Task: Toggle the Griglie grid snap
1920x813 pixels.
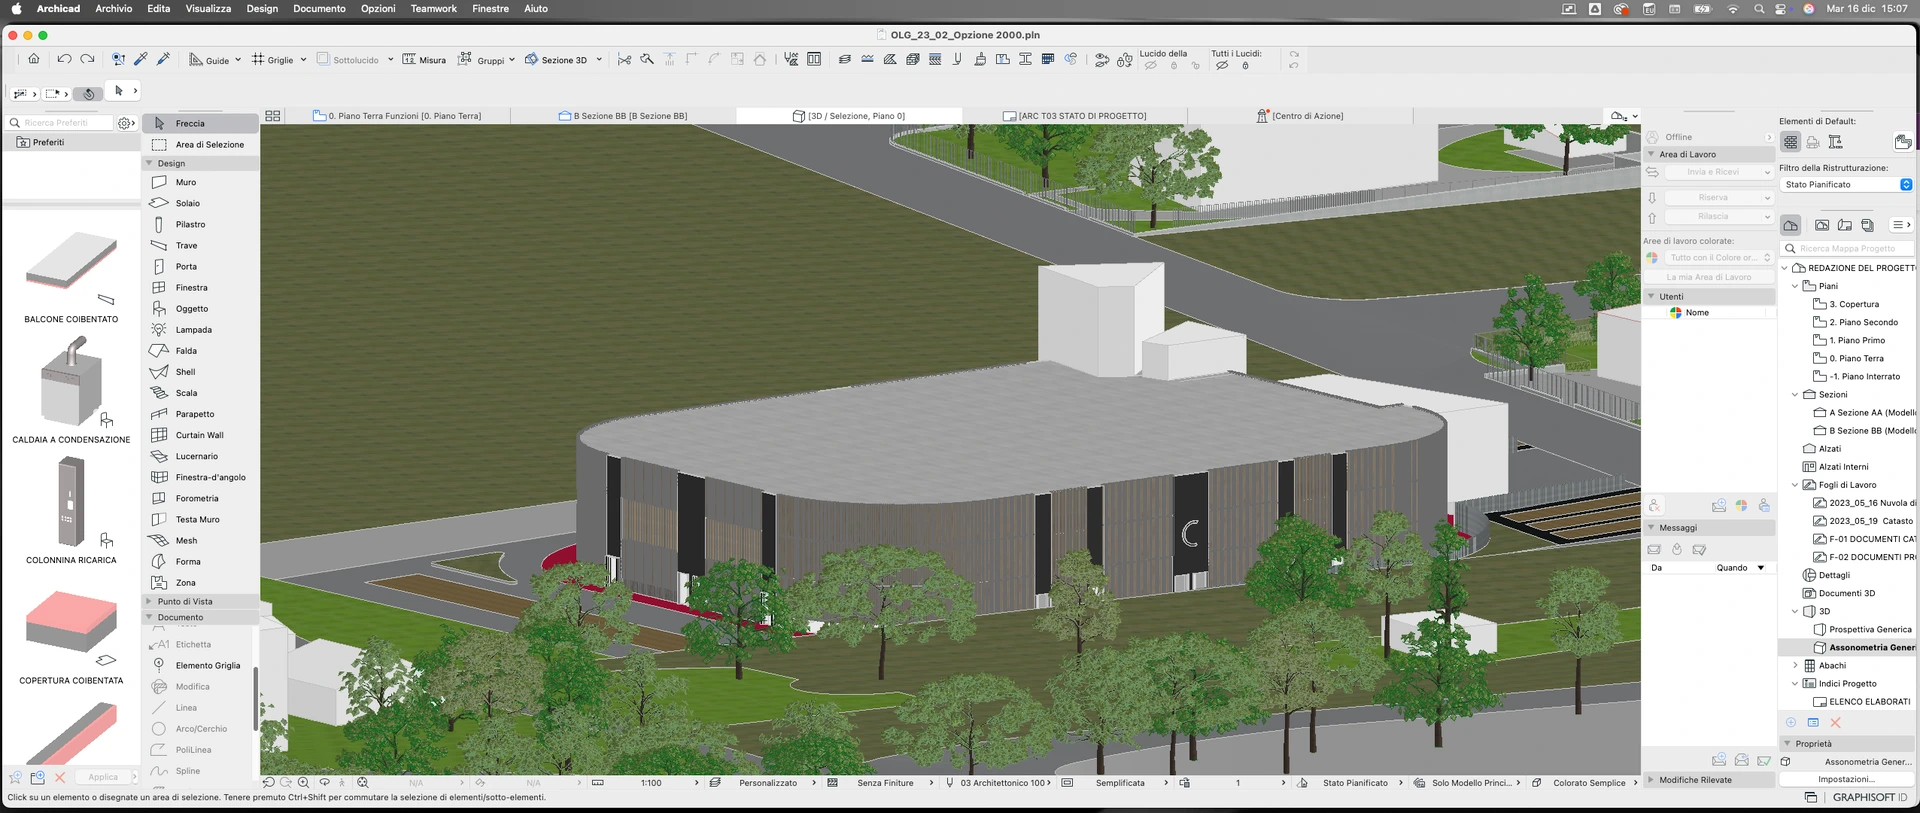Action: (272, 60)
